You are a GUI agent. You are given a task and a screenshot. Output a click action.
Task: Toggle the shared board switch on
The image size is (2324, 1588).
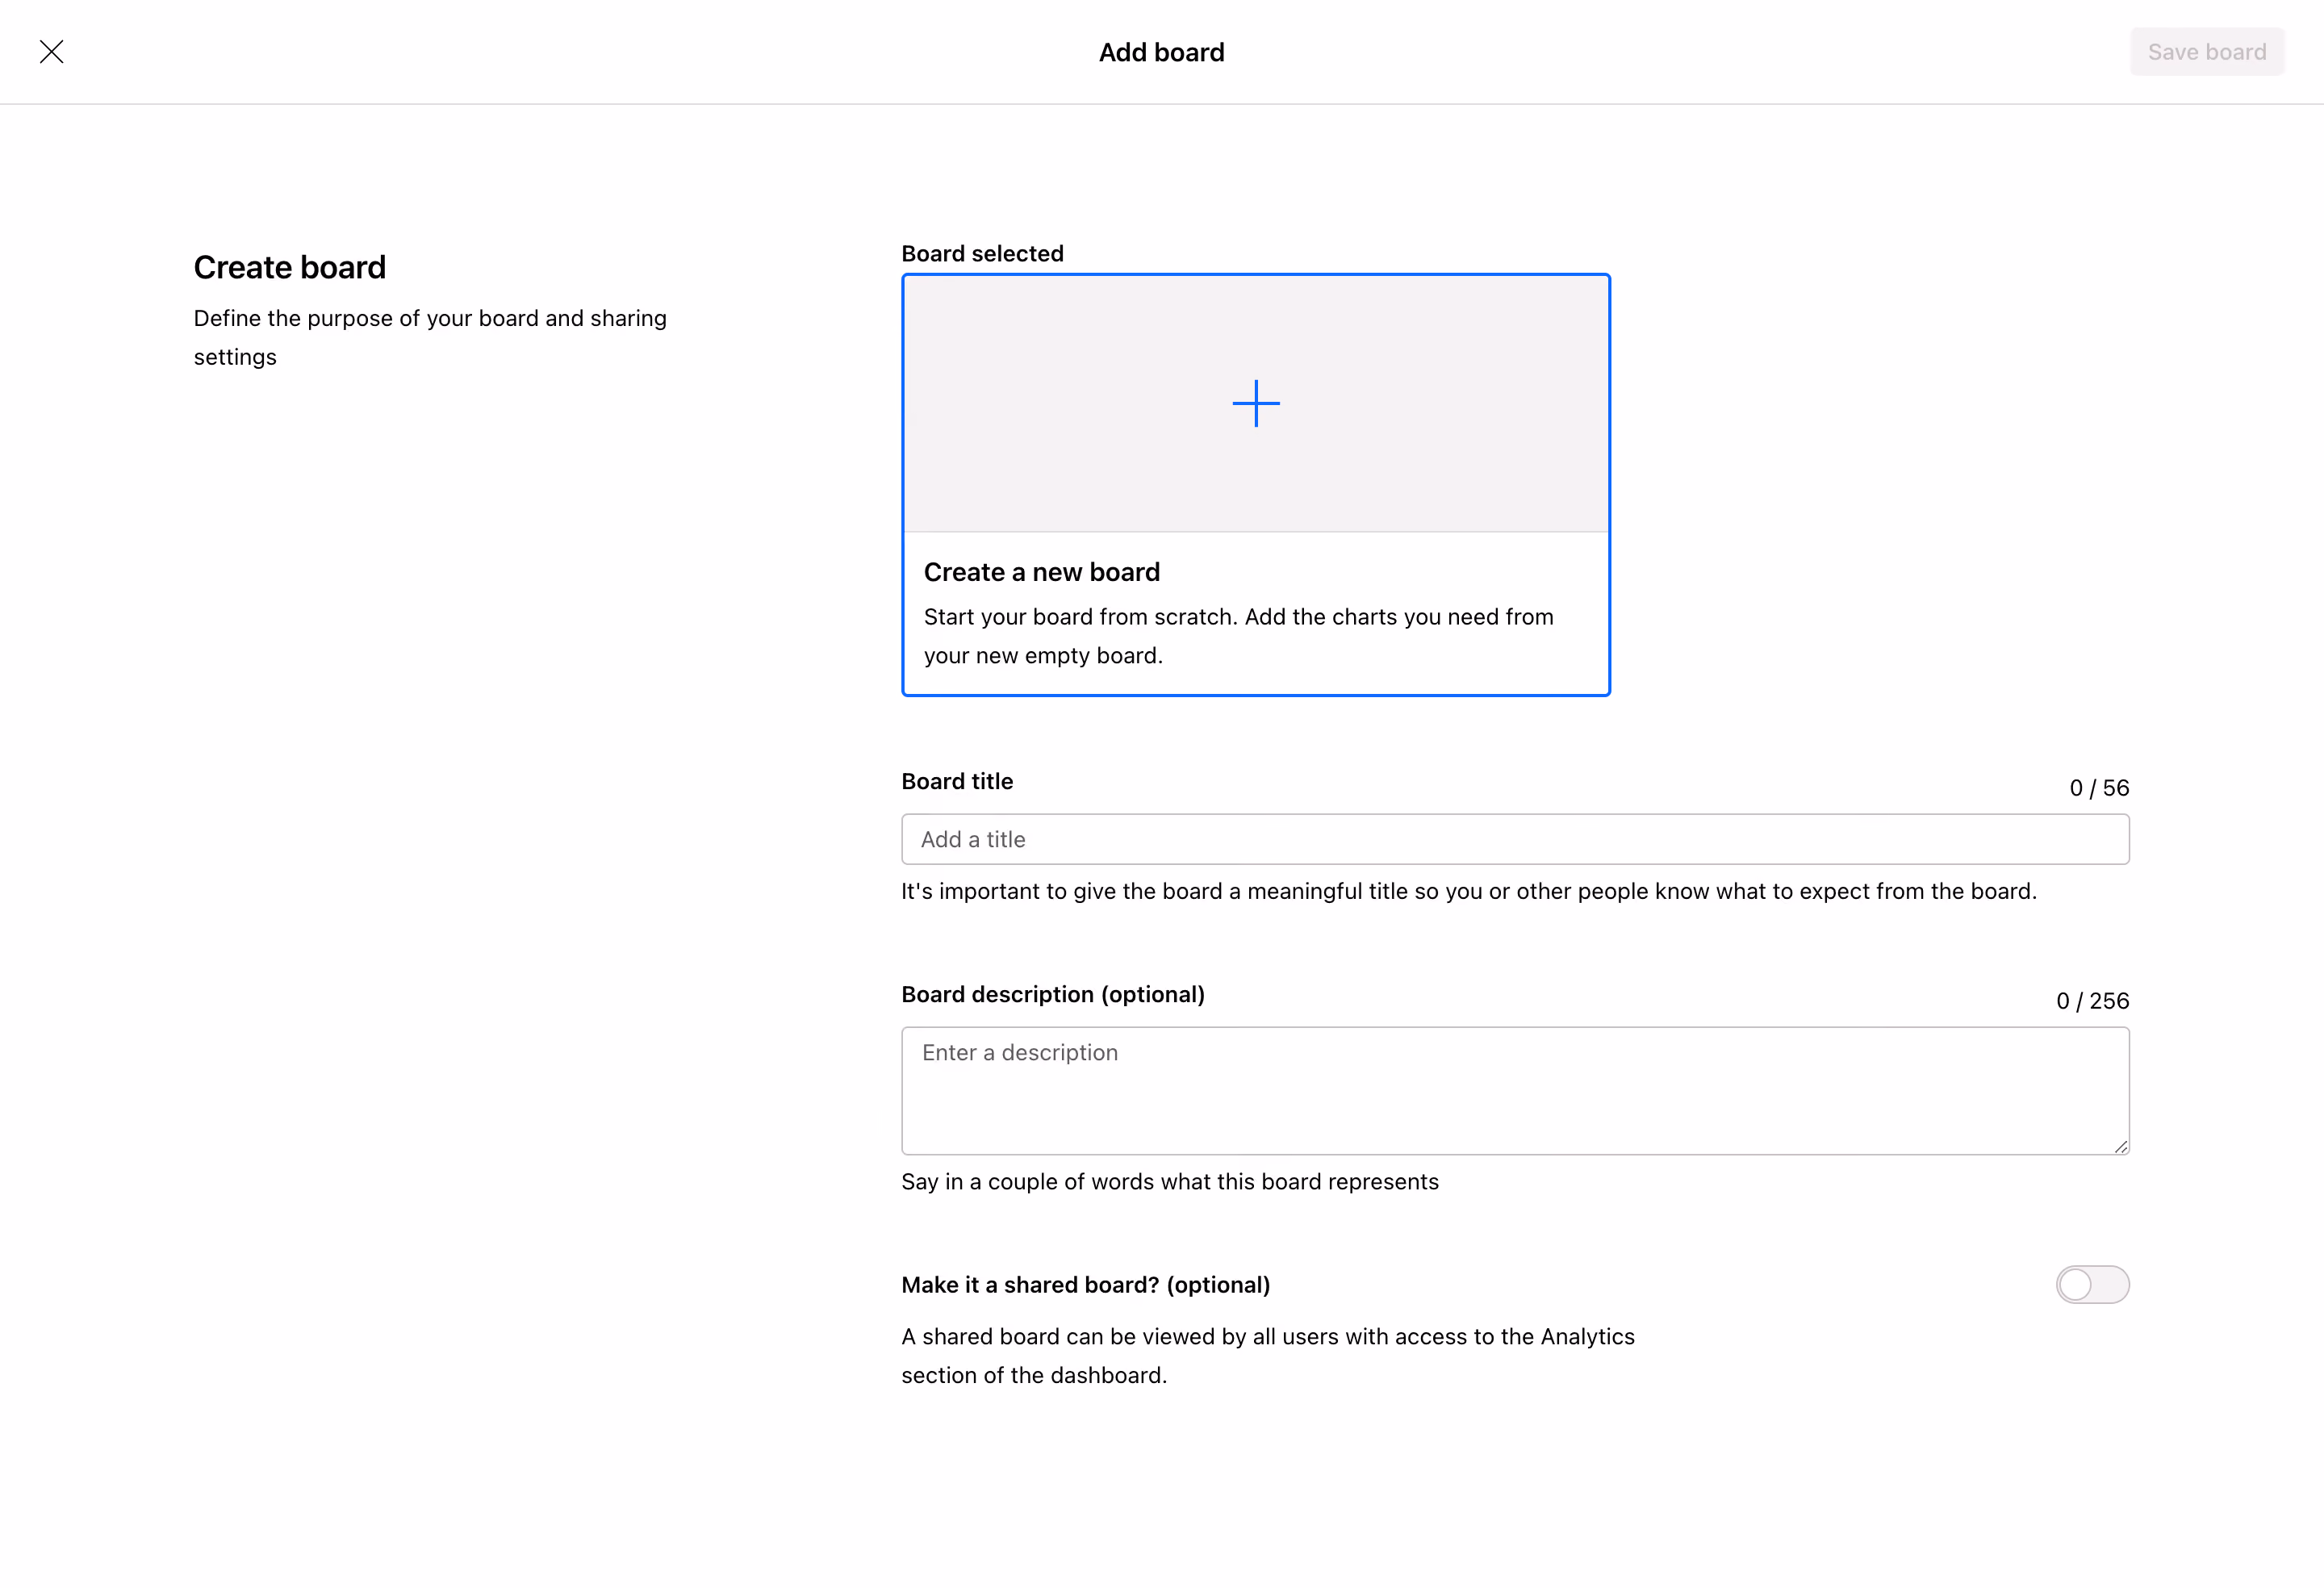[x=2092, y=1285]
